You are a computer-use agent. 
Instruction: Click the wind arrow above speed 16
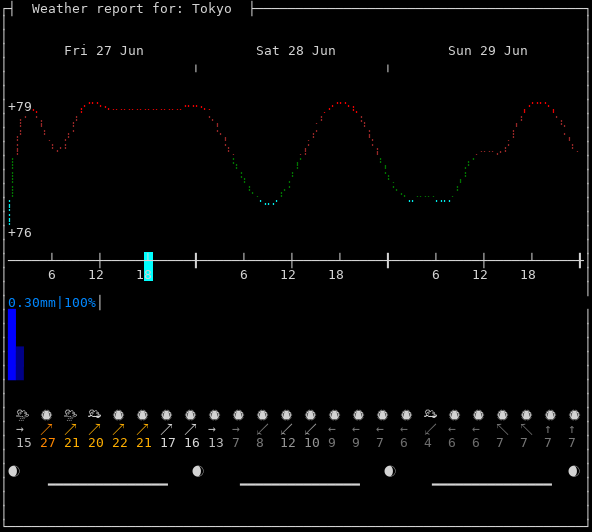click(x=191, y=429)
